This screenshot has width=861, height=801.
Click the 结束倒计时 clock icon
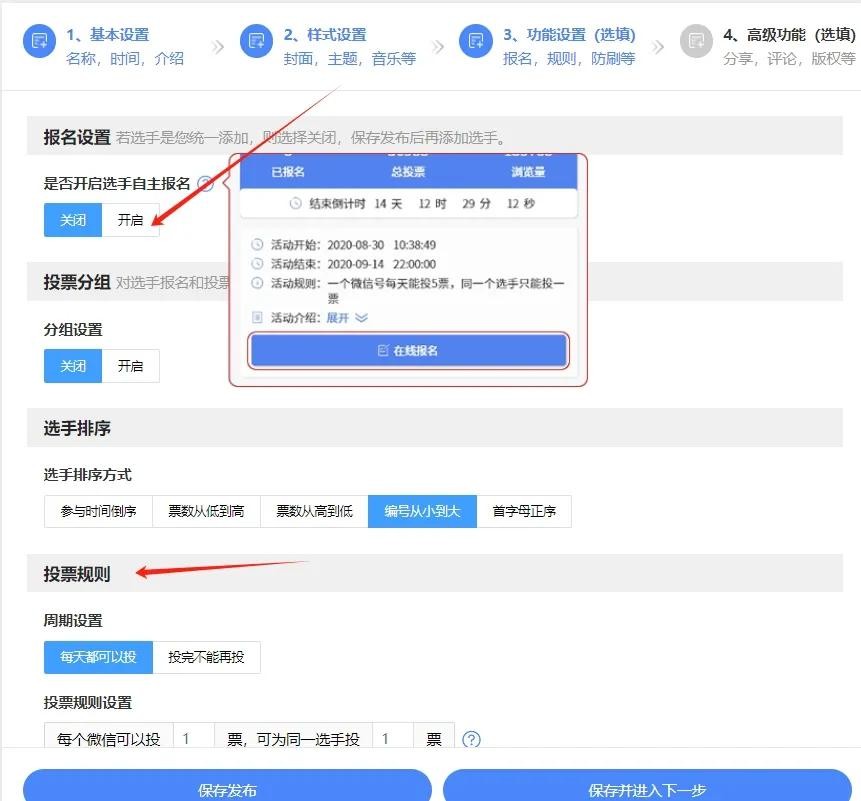coord(295,203)
